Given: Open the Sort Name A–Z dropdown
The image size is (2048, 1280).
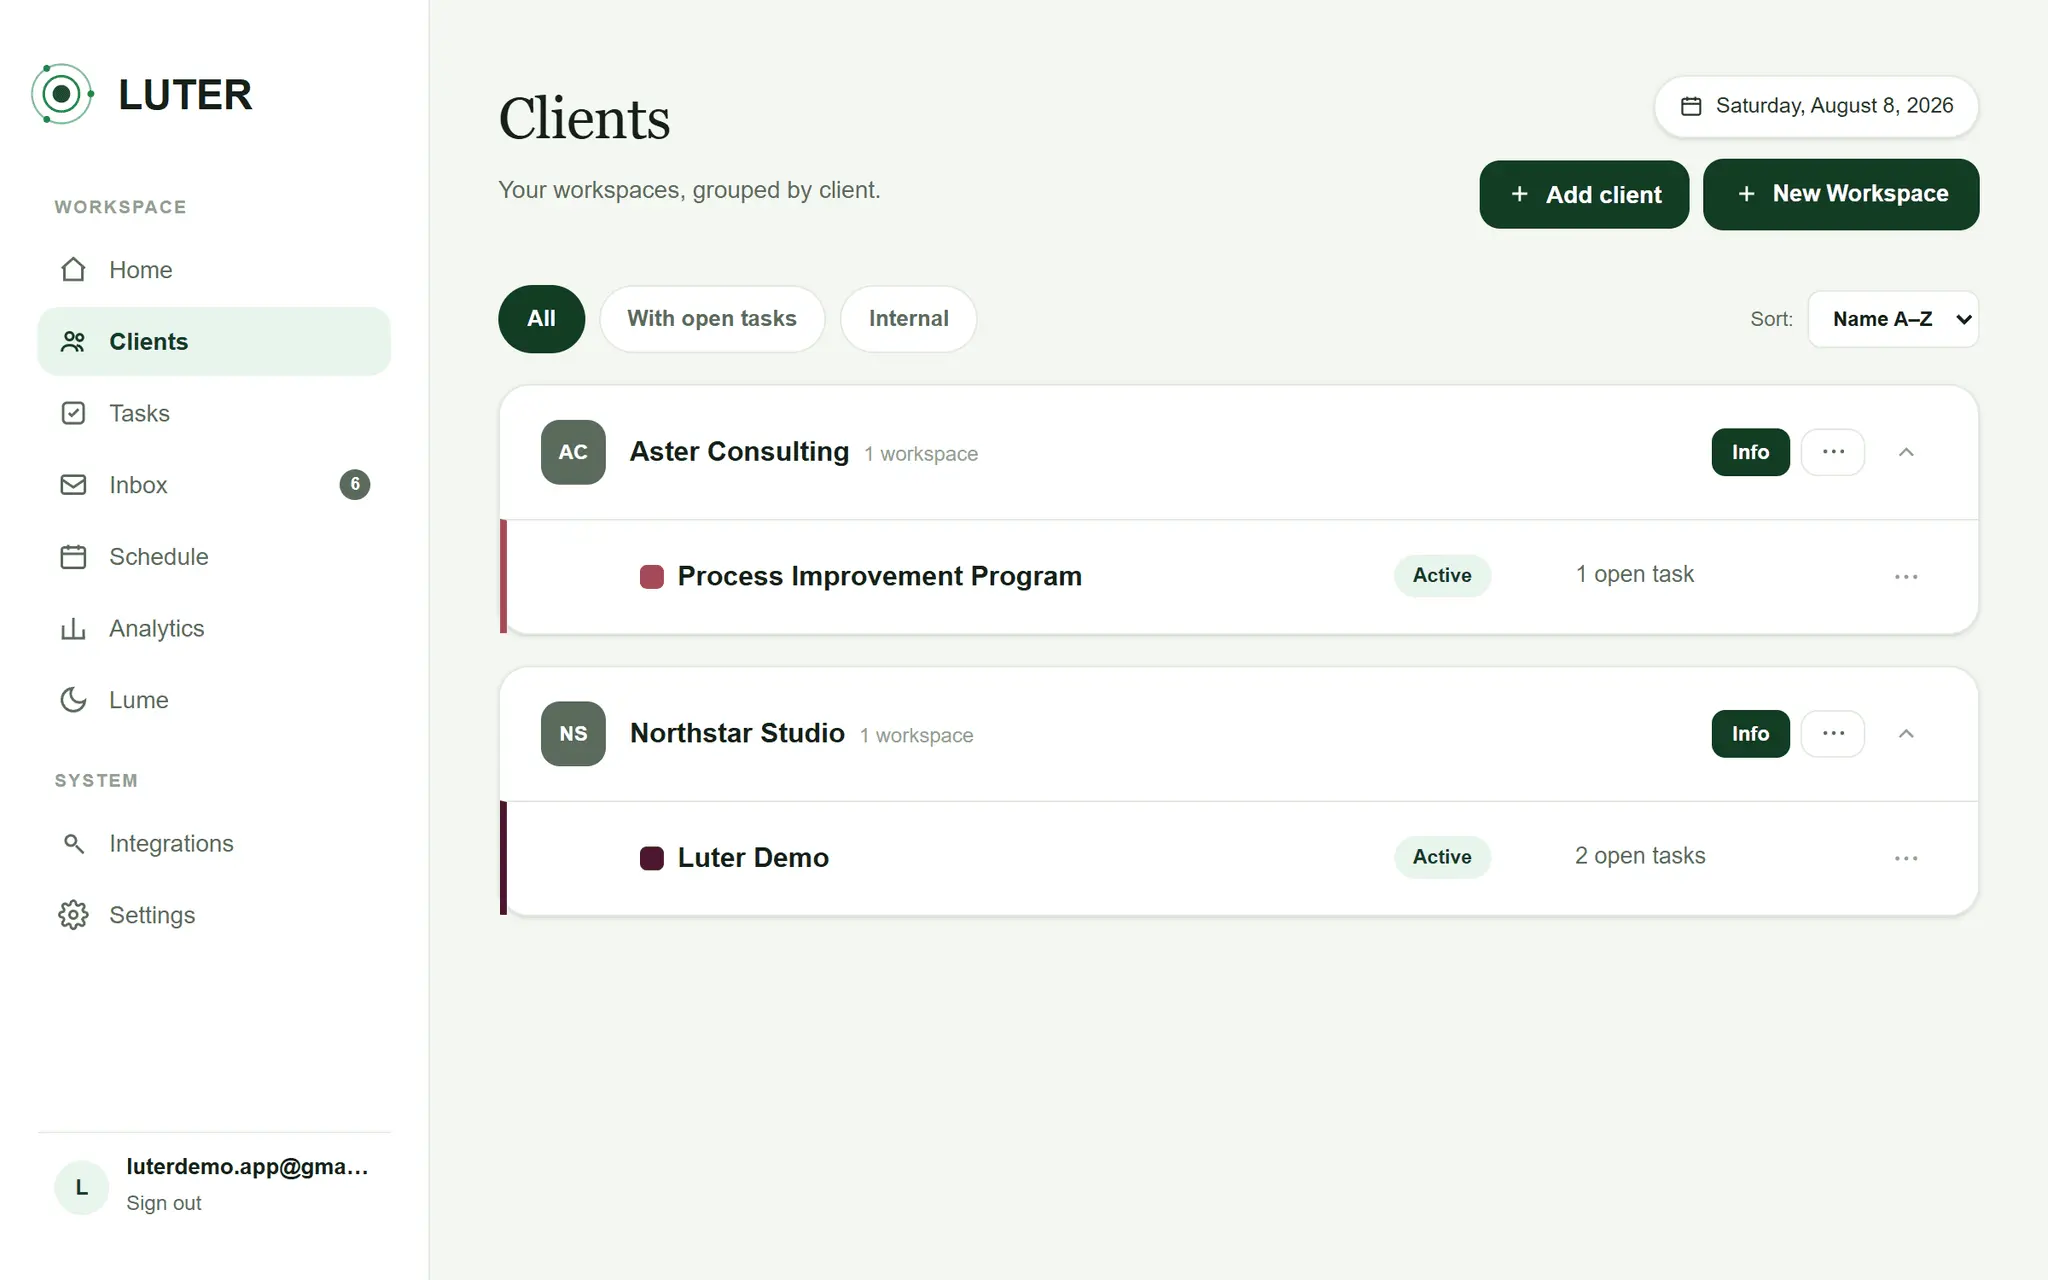Looking at the screenshot, I should 1893,319.
